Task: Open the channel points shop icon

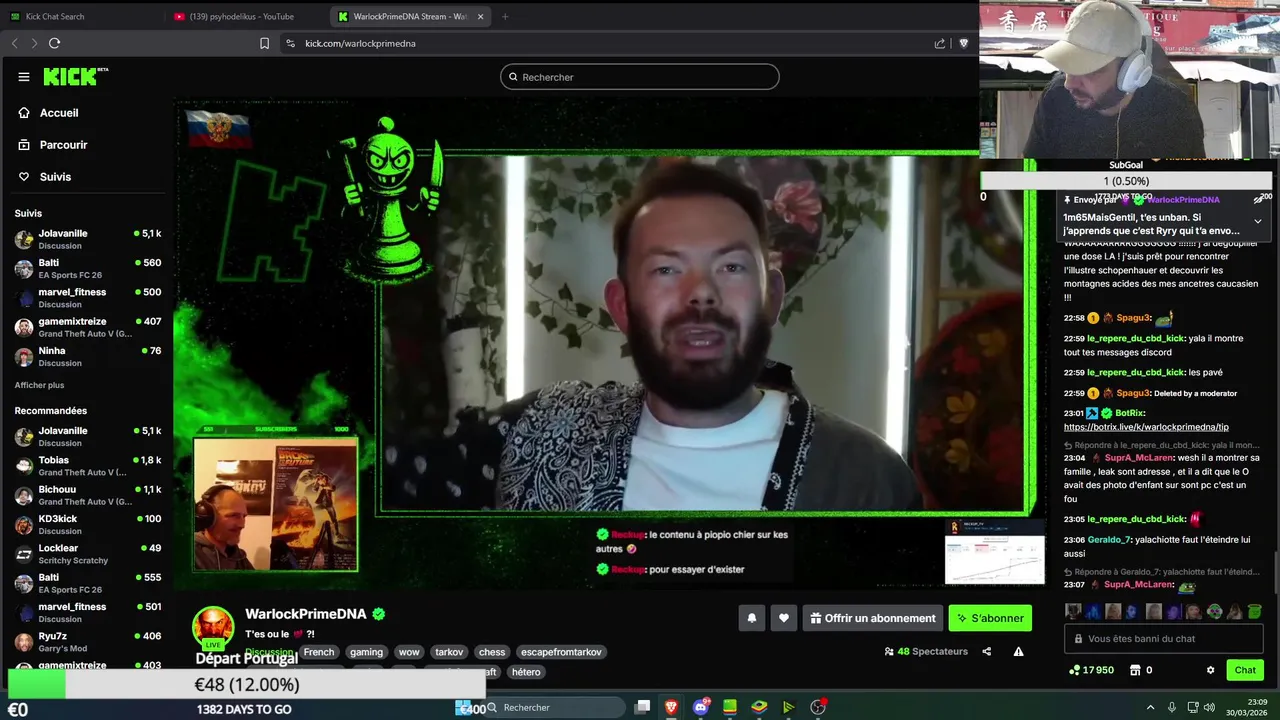Action: pos(1135,670)
